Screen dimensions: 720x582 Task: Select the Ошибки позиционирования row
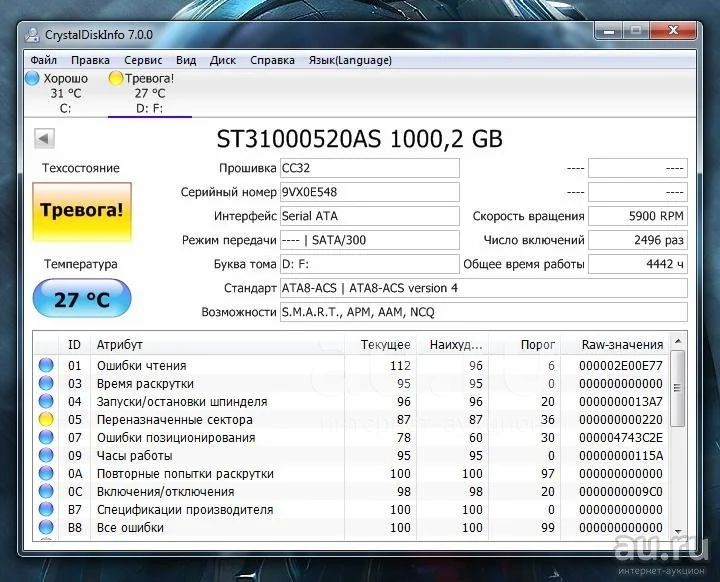[351, 437]
